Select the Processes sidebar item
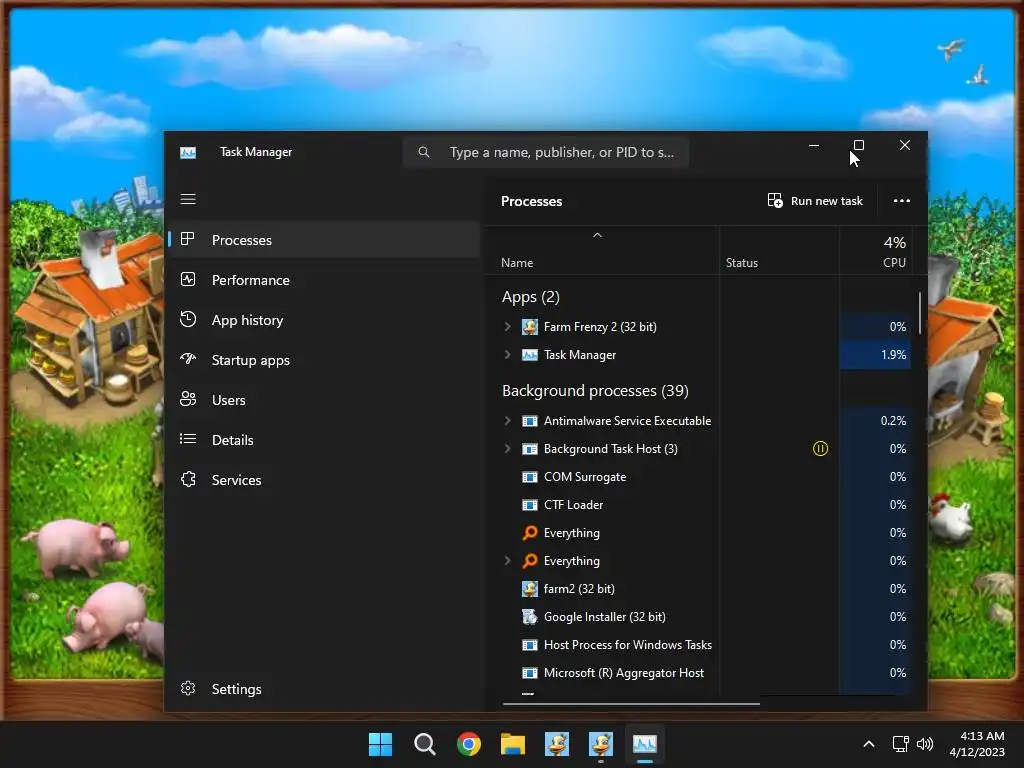 pos(325,240)
